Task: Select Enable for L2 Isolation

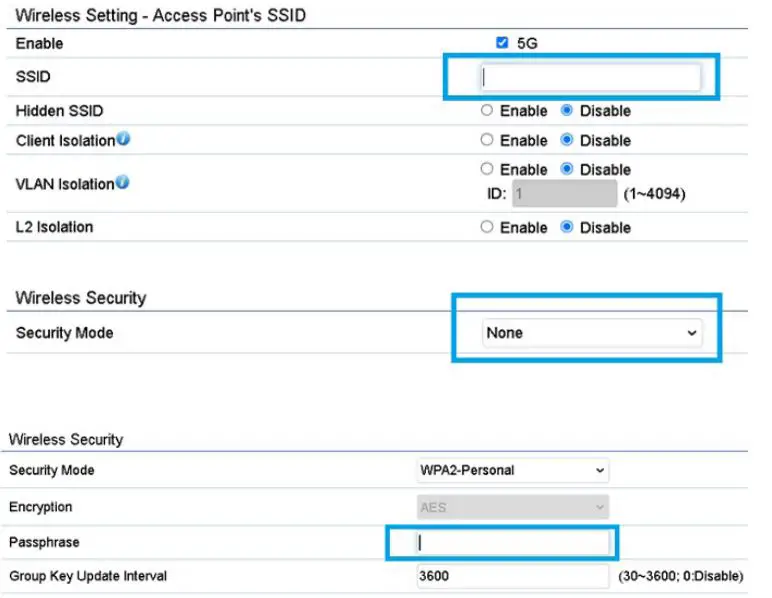Action: tap(486, 227)
